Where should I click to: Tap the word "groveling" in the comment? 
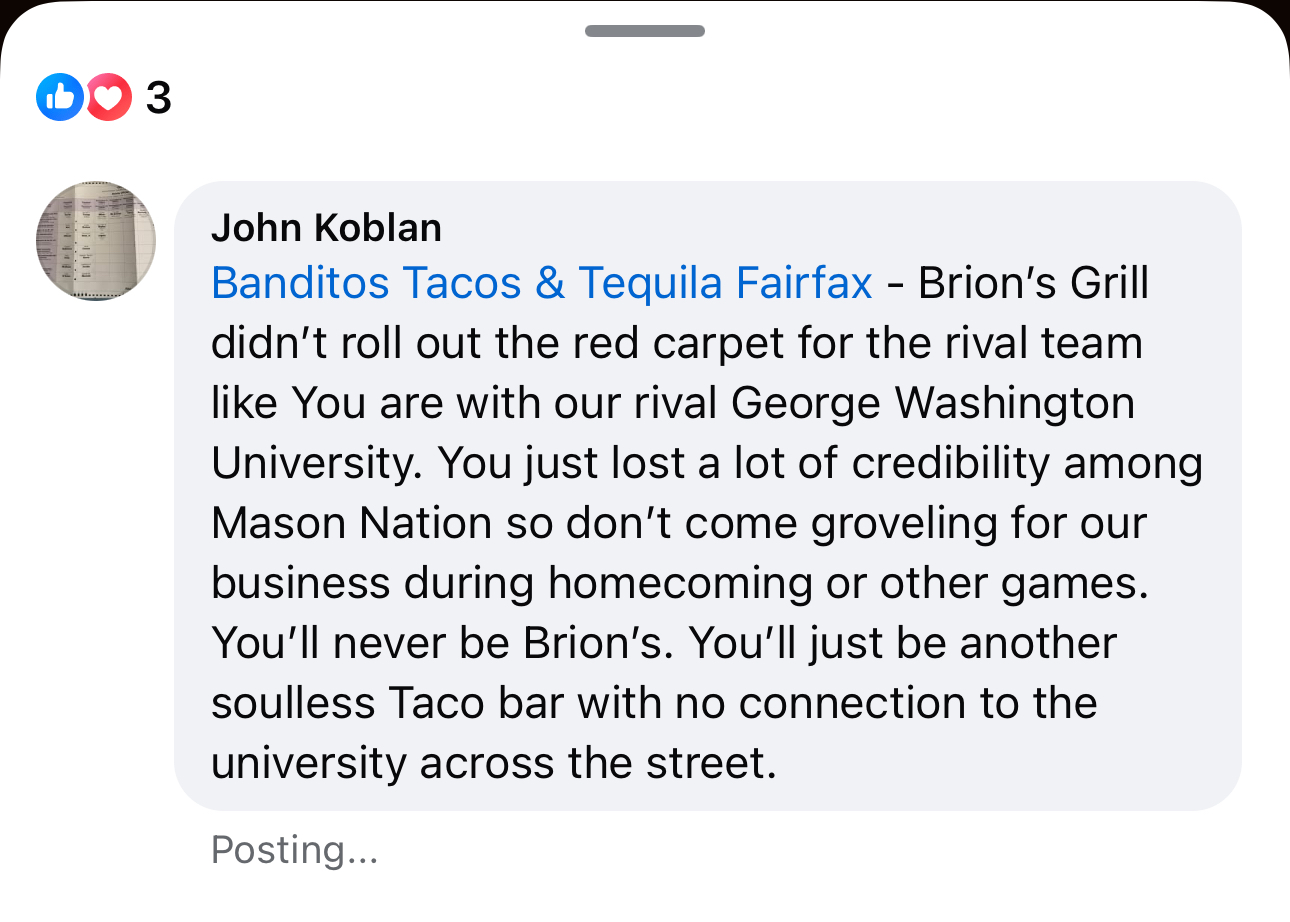coord(906,523)
